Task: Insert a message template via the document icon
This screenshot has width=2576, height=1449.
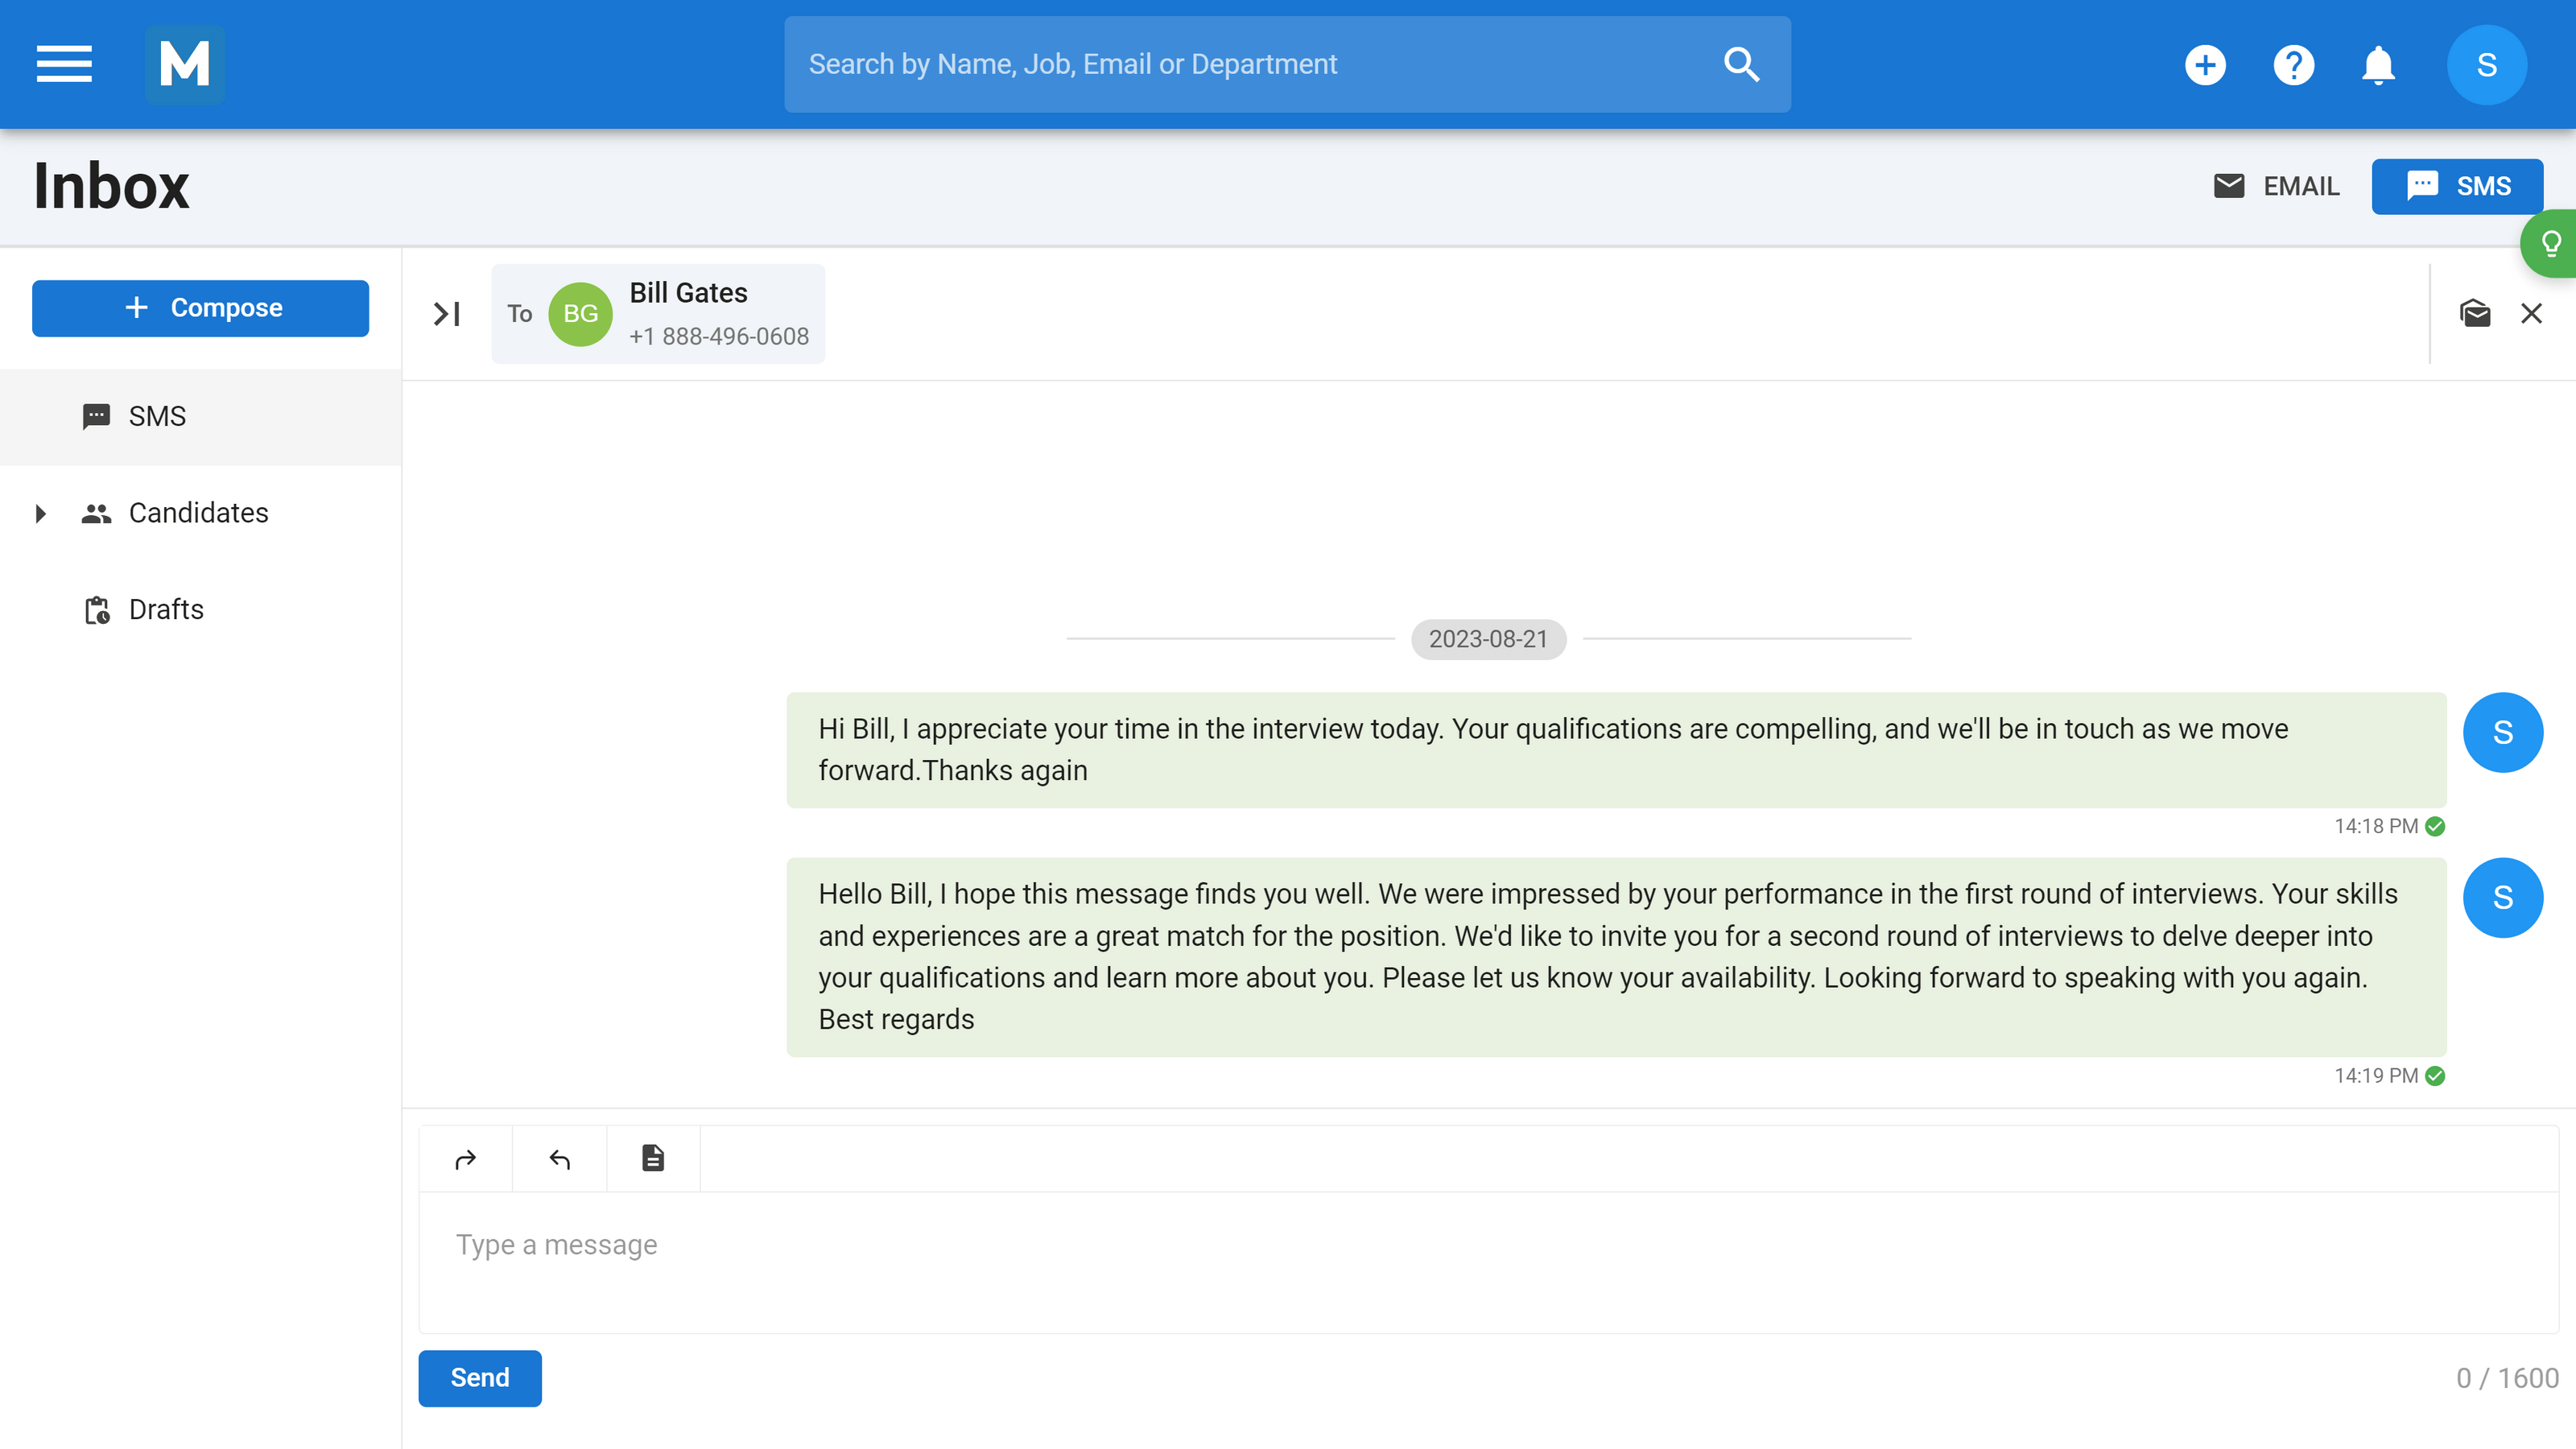Action: coord(652,1158)
